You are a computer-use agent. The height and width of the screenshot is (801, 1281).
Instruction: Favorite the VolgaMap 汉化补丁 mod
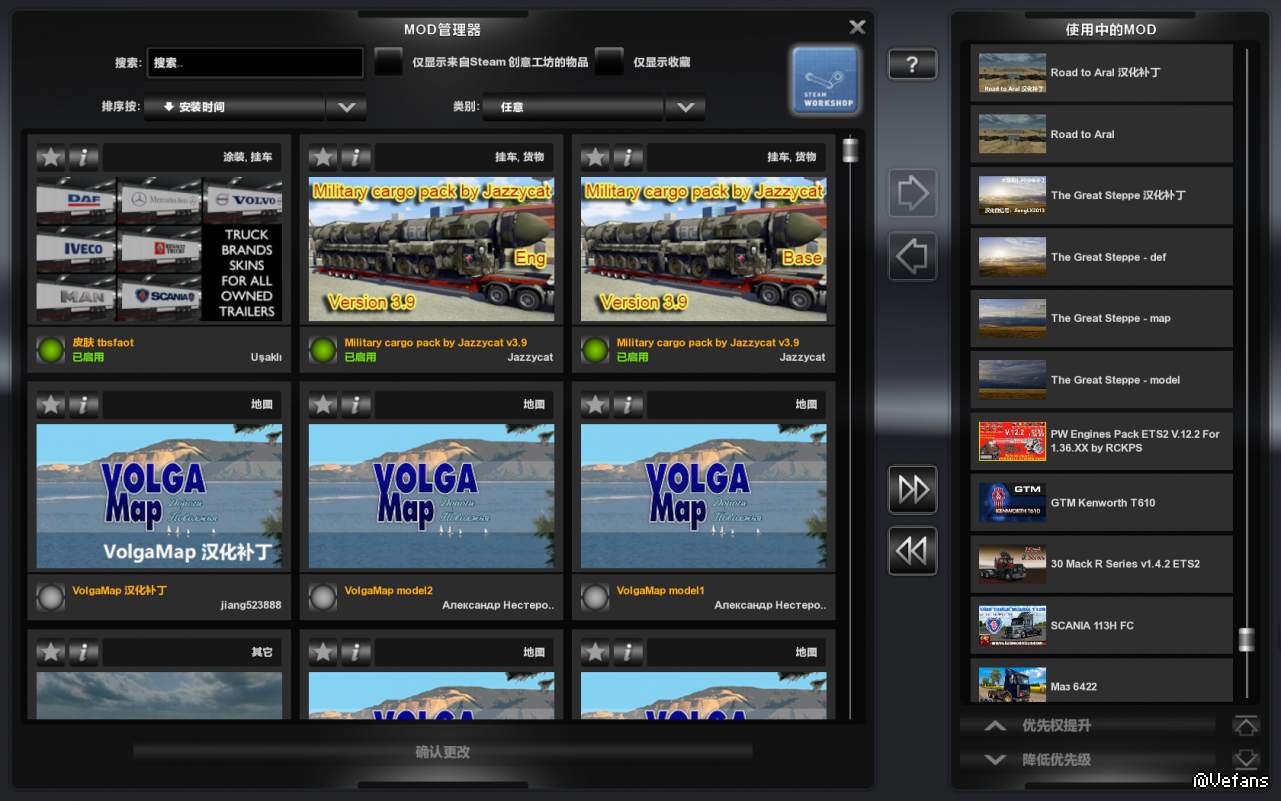tap(51, 404)
